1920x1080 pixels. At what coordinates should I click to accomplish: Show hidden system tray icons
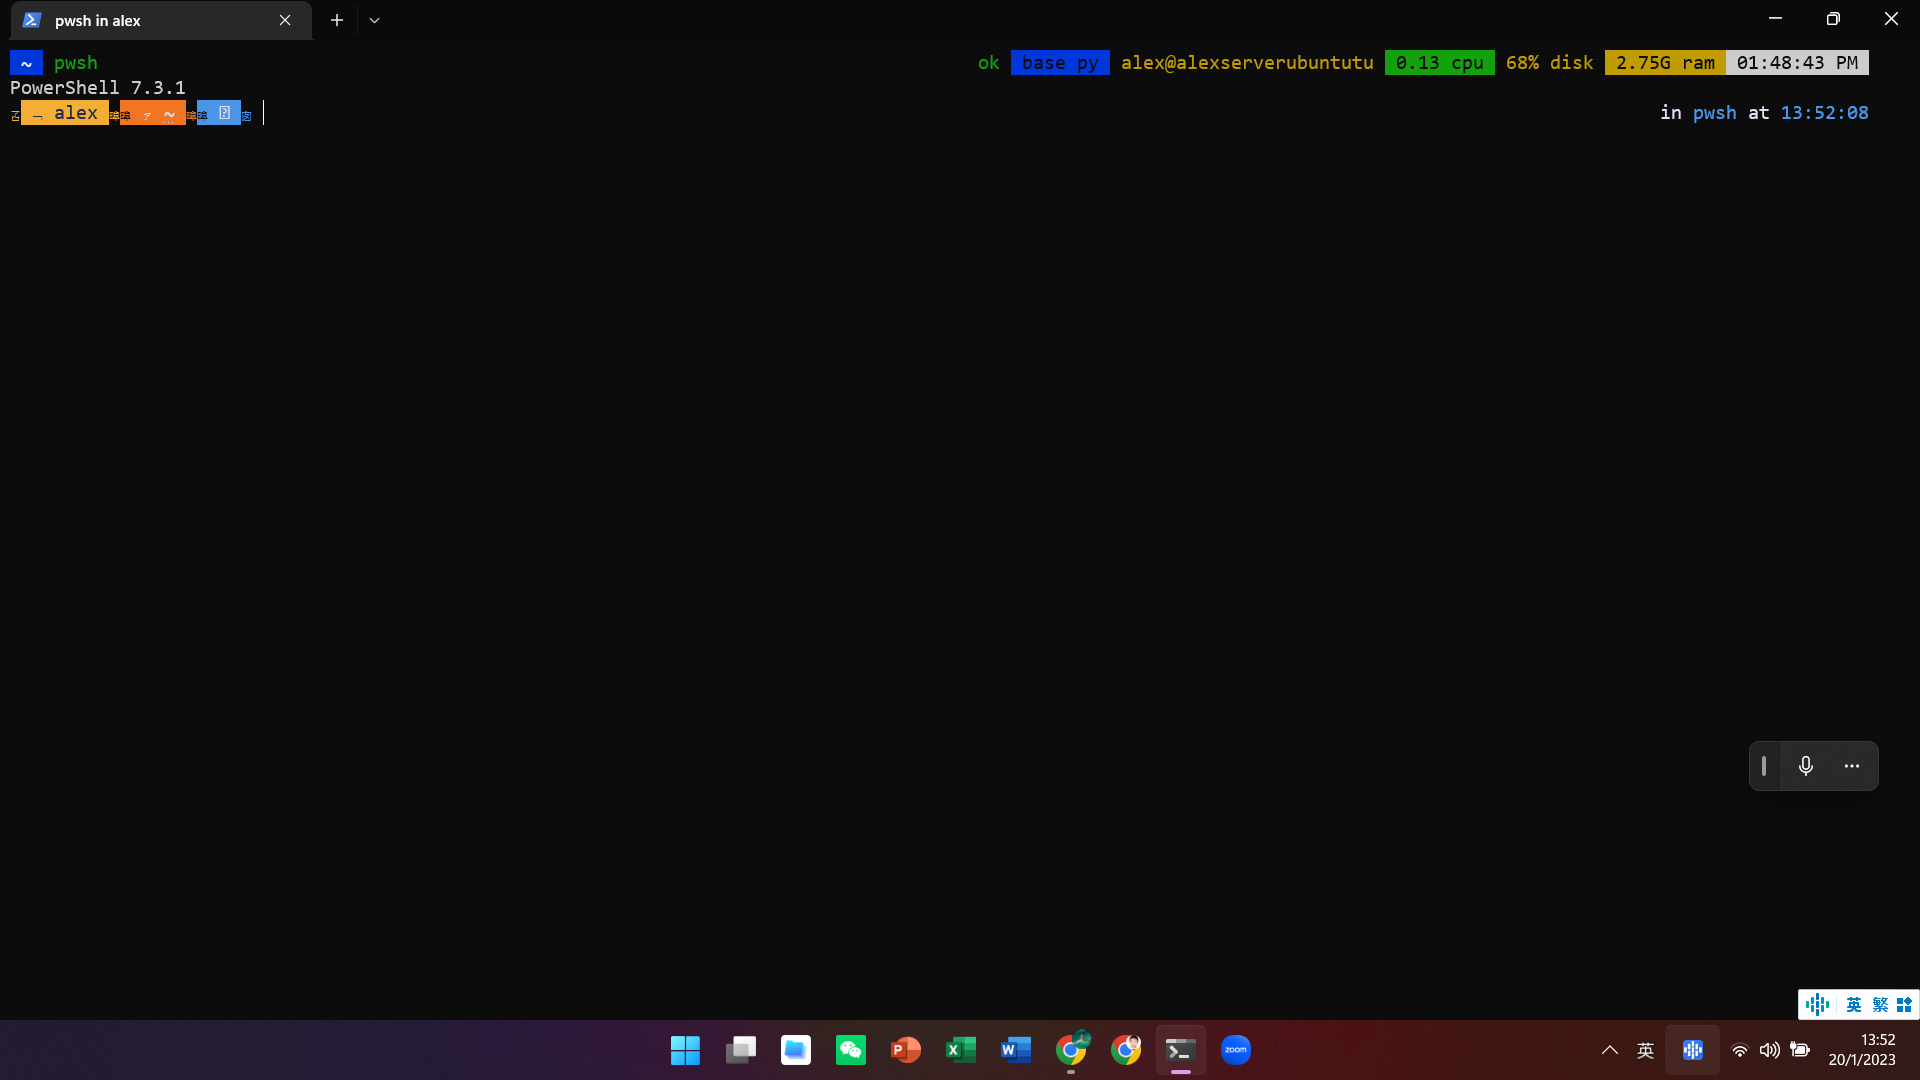[x=1609, y=1050]
